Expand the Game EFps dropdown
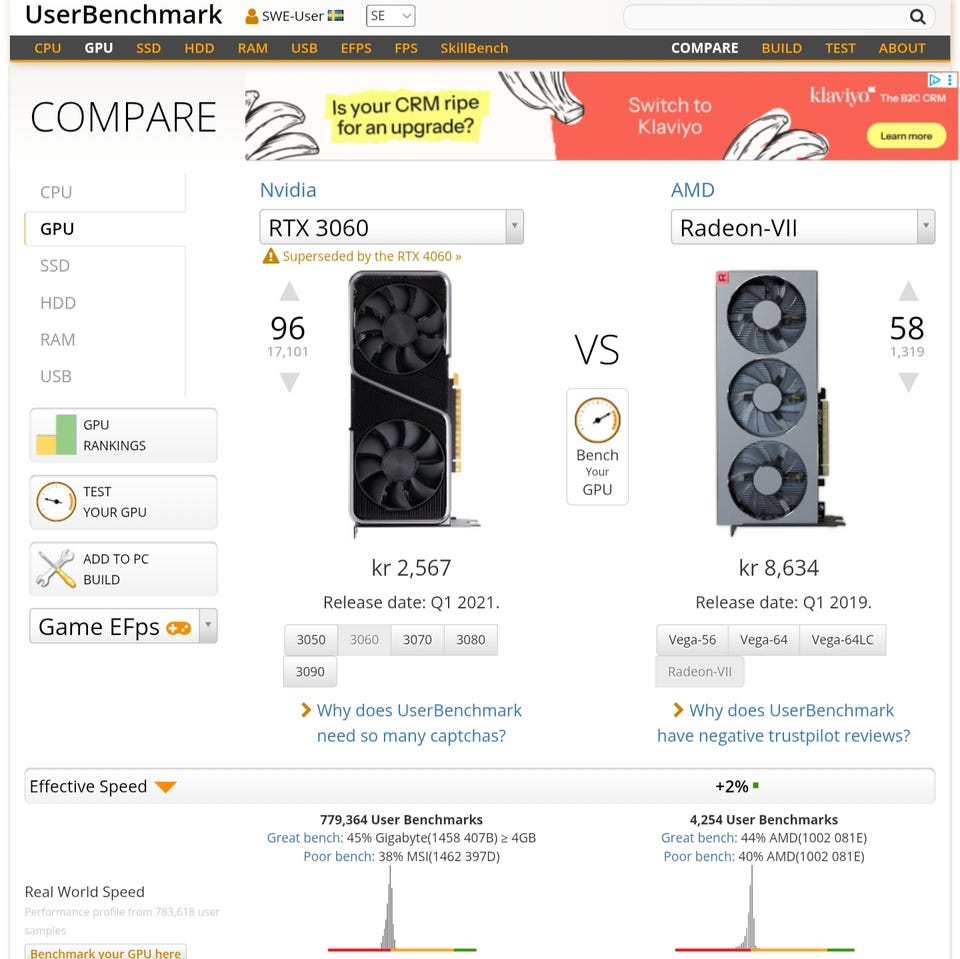The width and height of the screenshot is (960, 959). (207, 626)
